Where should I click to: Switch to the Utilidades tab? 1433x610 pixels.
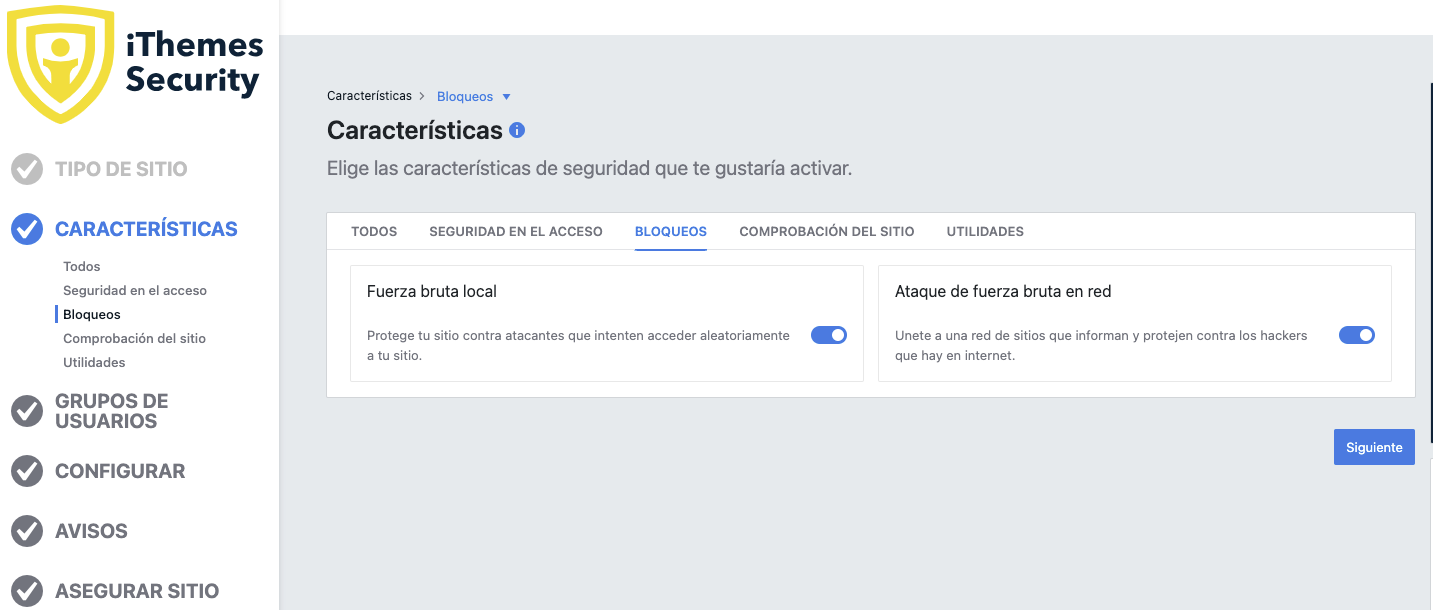point(985,231)
